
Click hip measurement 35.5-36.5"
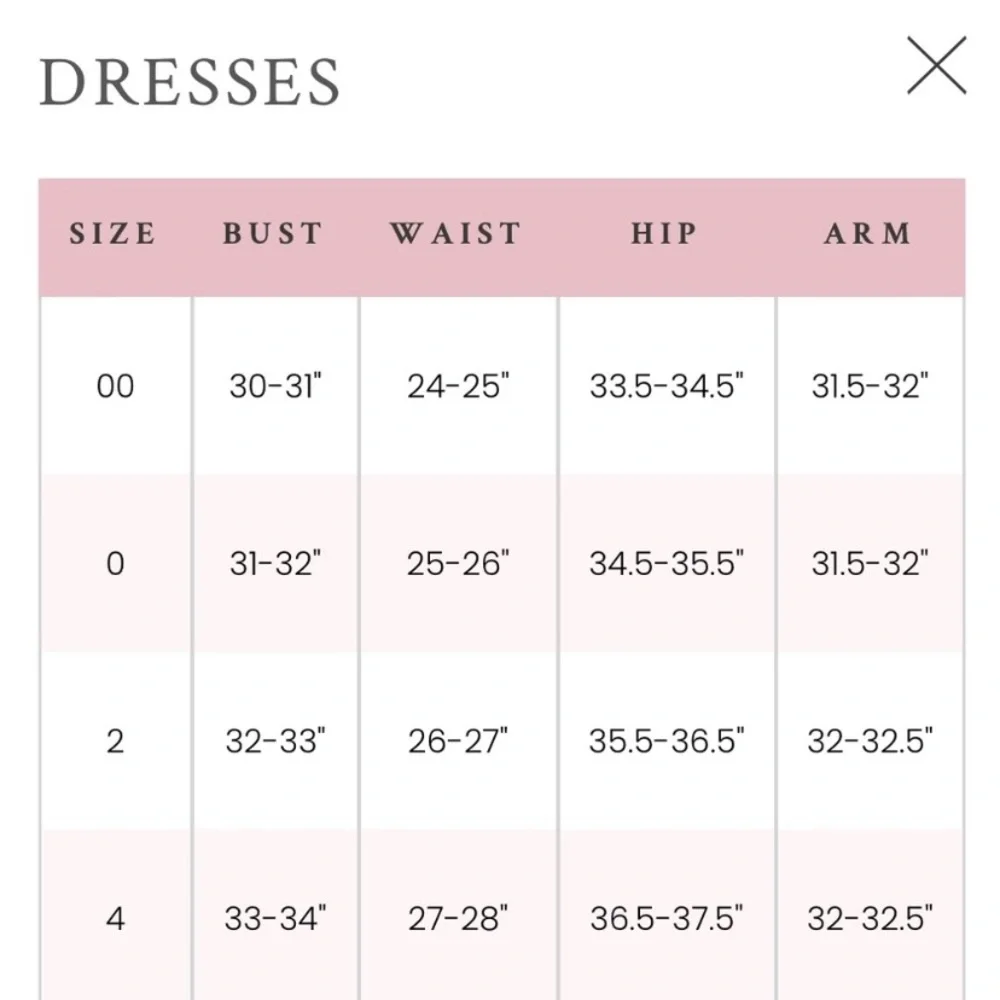666,741
